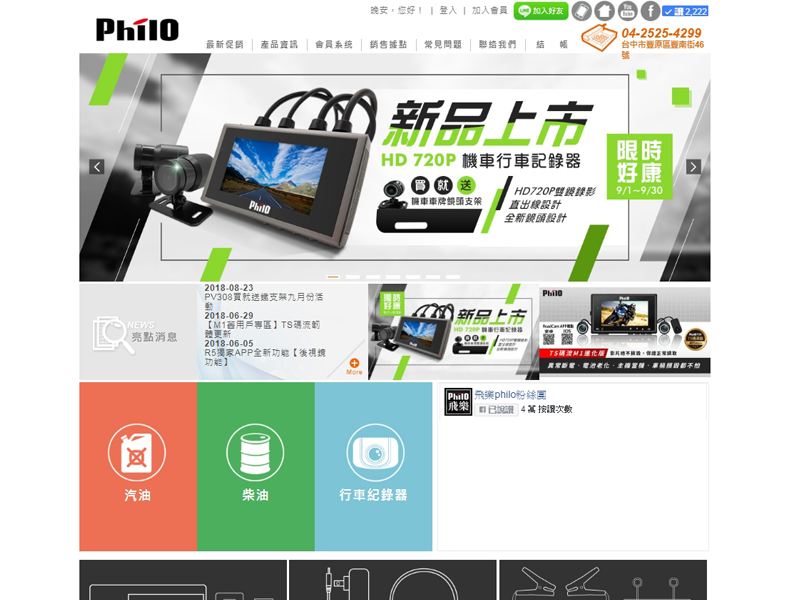The image size is (800, 600).
Task: Click news date 2018-06-05
Action: (229, 343)
